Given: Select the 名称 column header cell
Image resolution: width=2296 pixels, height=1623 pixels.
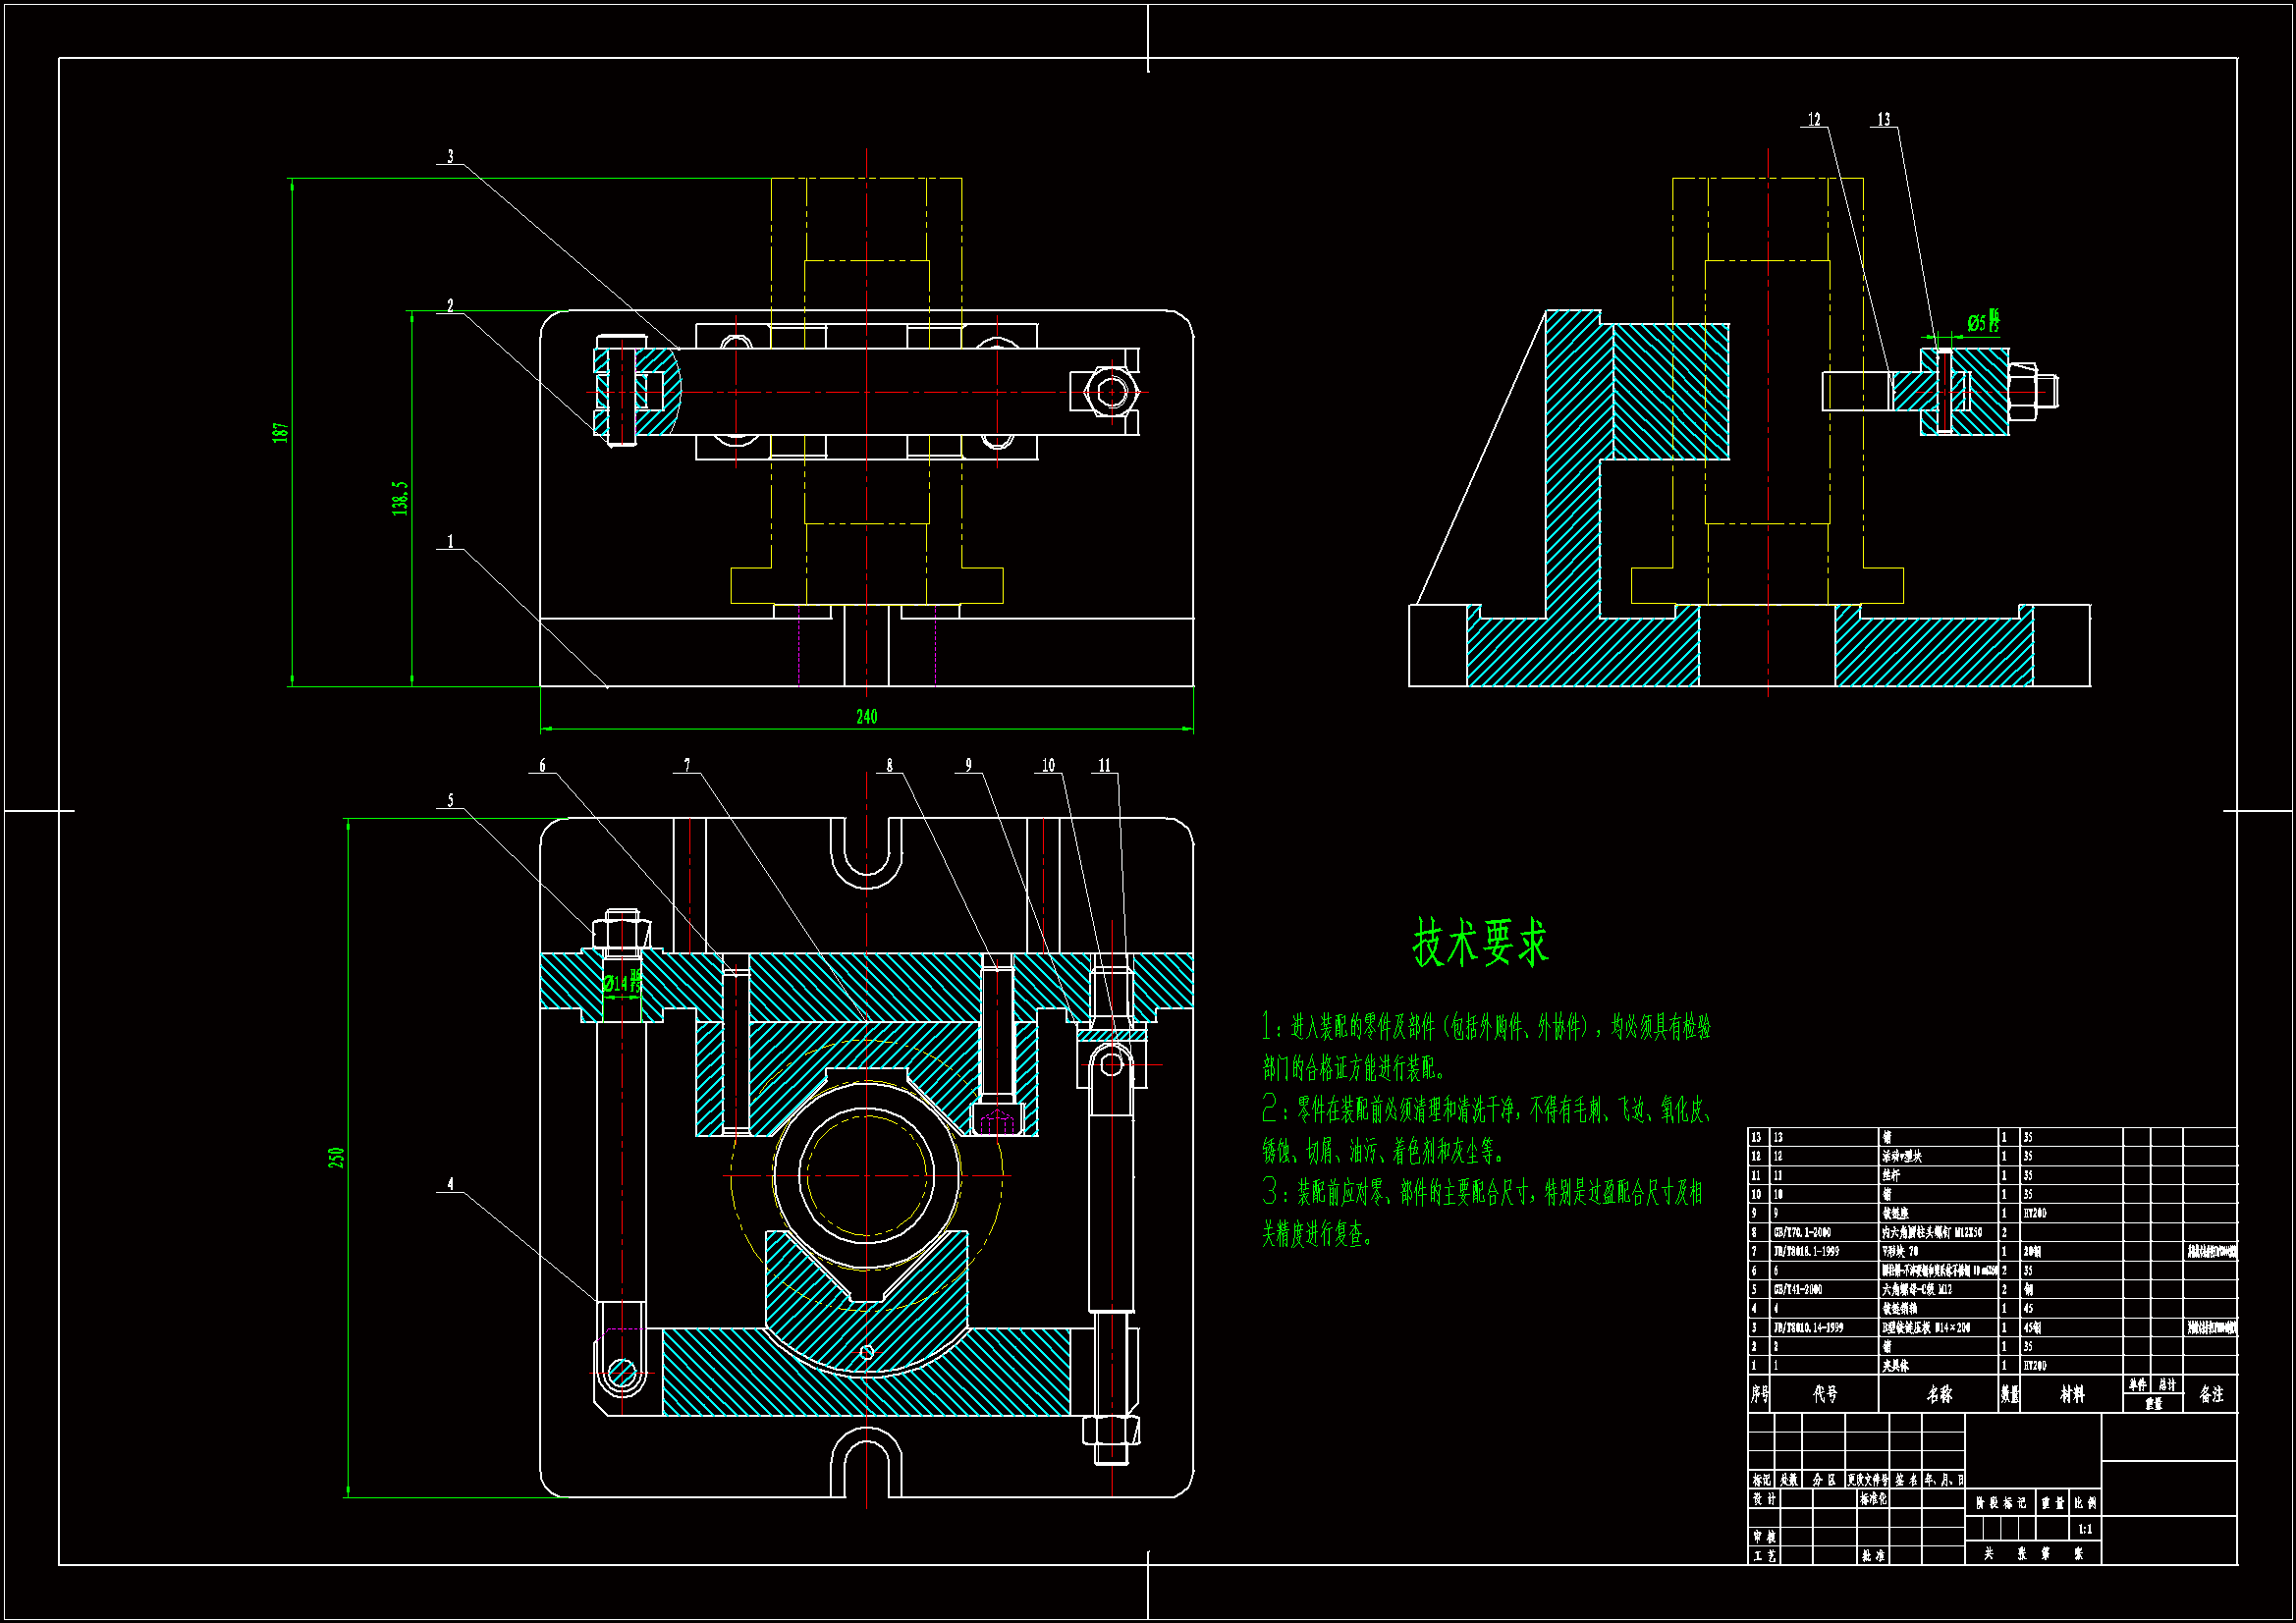Looking at the screenshot, I should tap(1939, 1394).
